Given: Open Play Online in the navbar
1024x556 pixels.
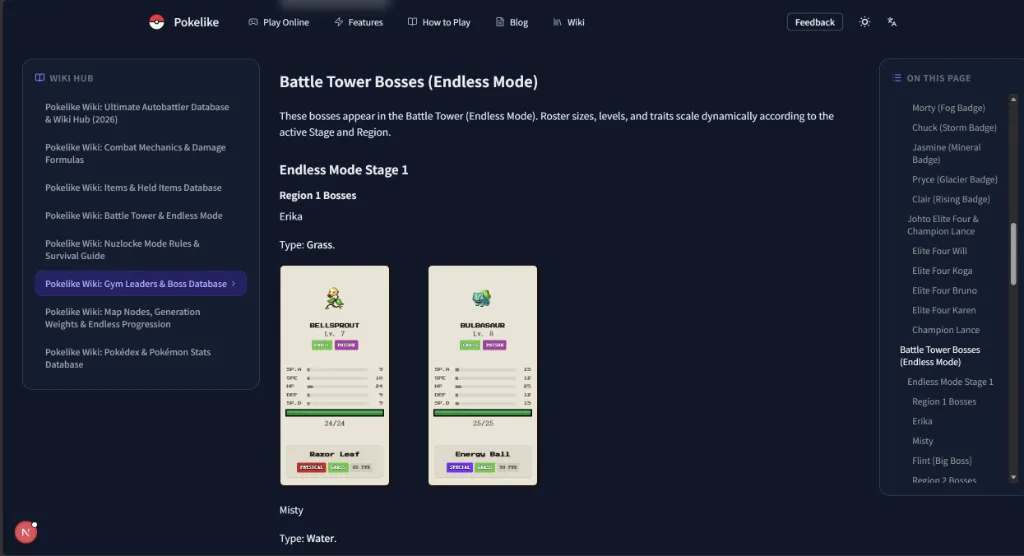Looking at the screenshot, I should click(279, 22).
